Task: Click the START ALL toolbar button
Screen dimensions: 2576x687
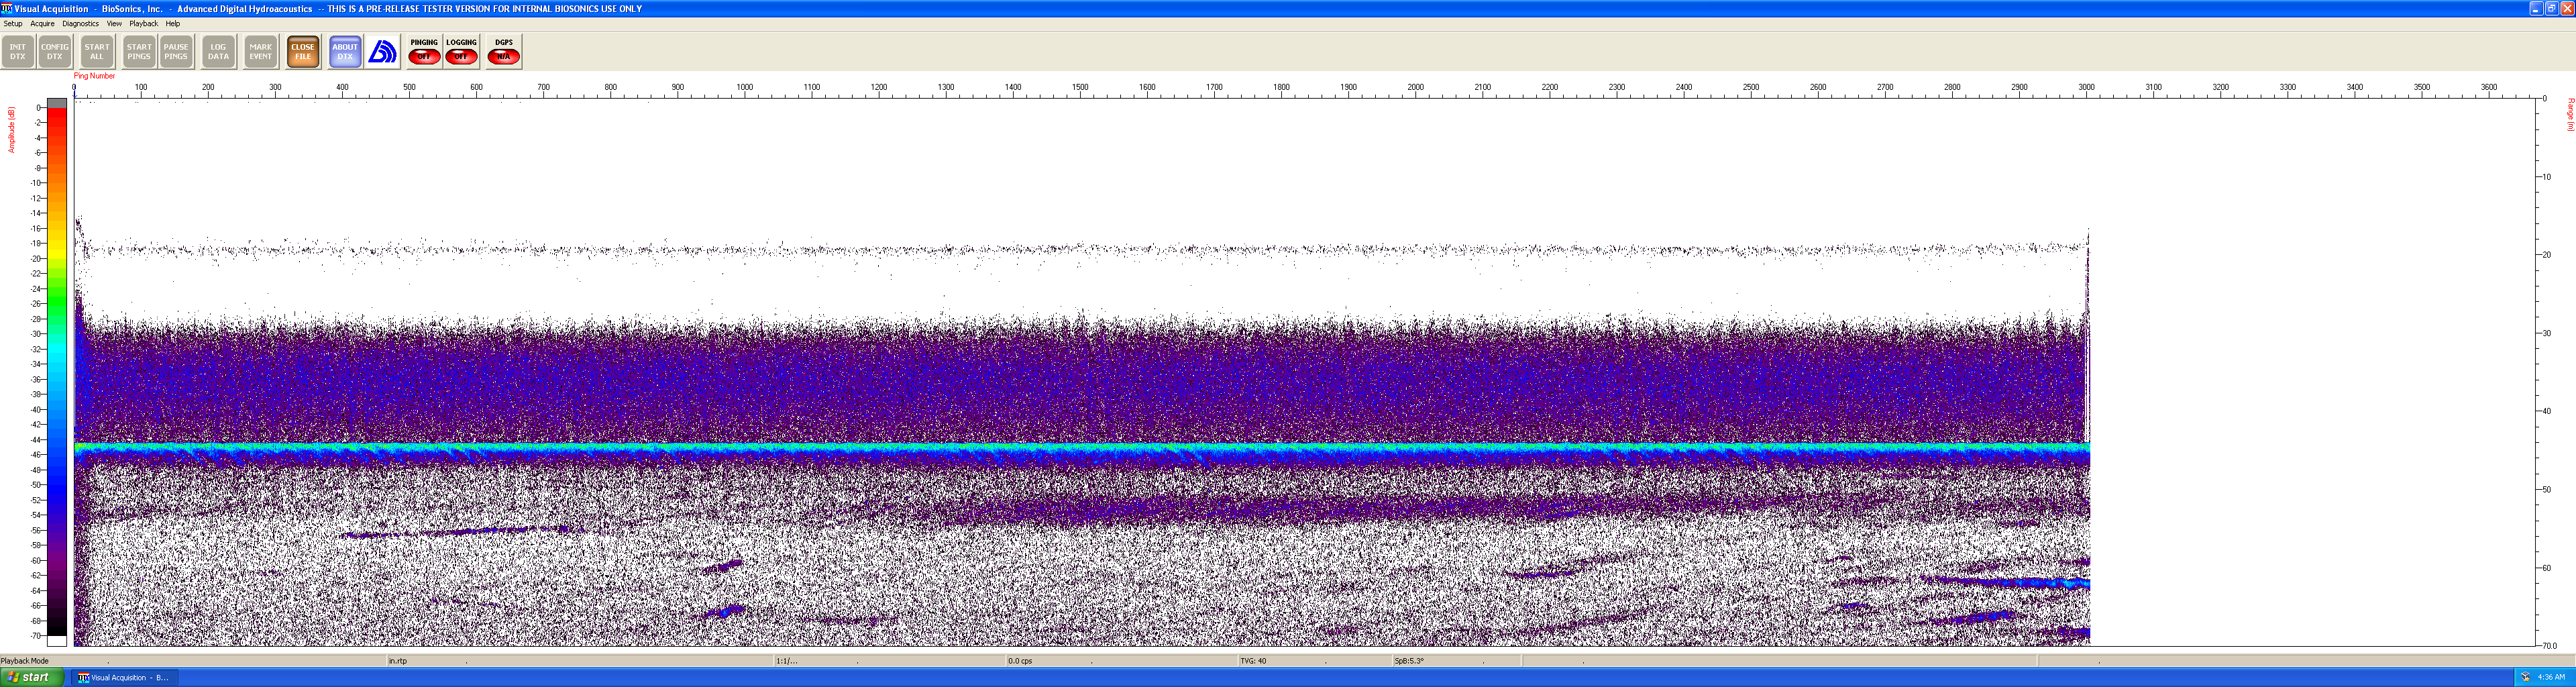Action: pyautogui.click(x=97, y=52)
